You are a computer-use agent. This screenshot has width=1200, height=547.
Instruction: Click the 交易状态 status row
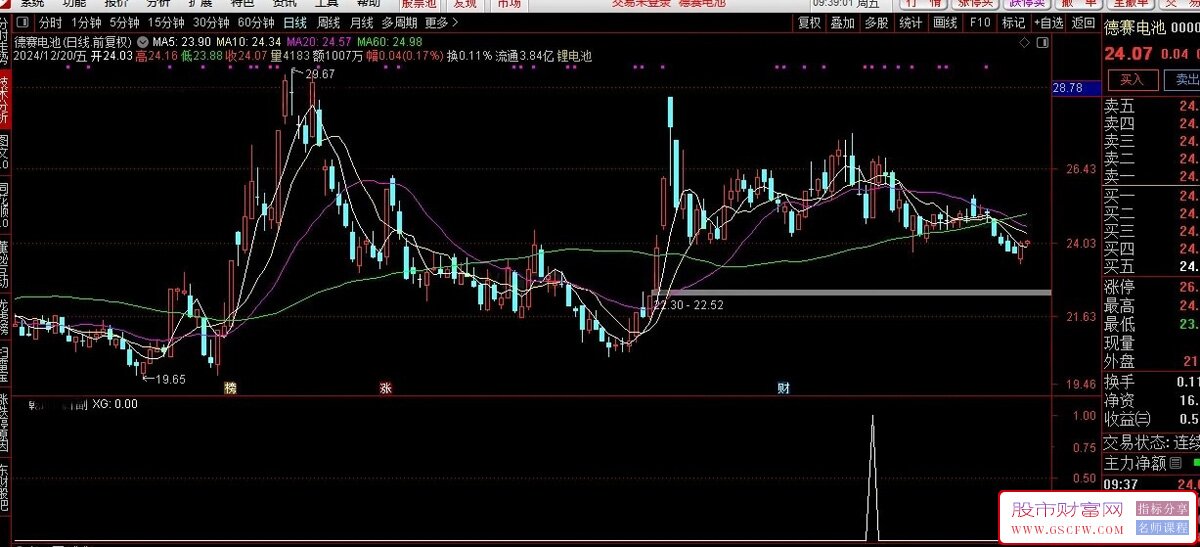point(1151,443)
